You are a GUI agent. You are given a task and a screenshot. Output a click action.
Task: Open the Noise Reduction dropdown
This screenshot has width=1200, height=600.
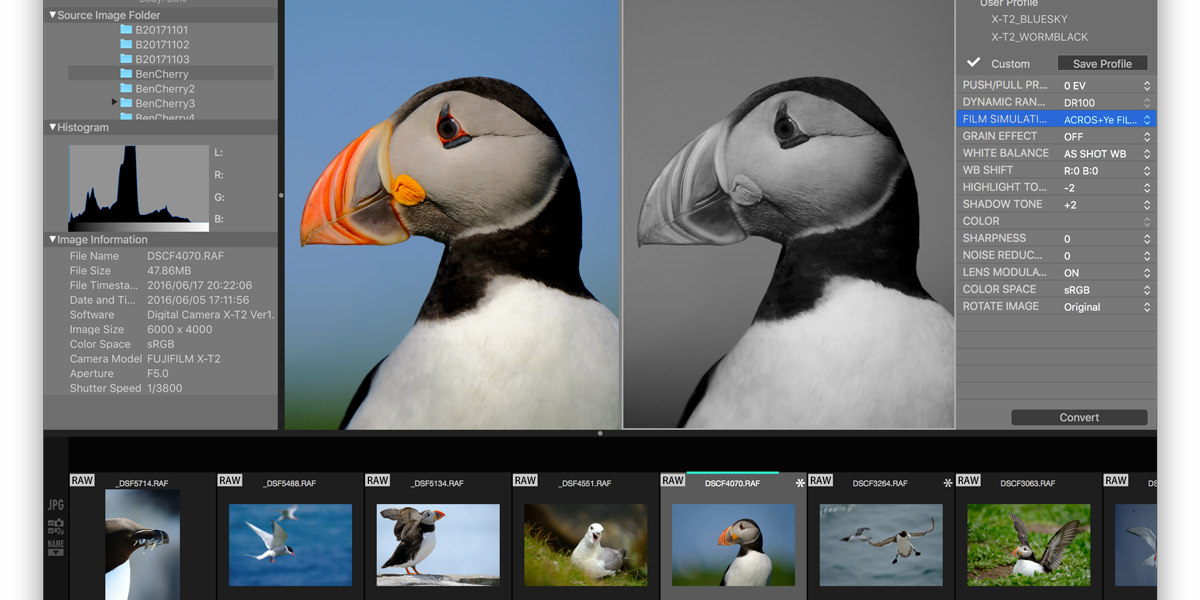click(1106, 255)
